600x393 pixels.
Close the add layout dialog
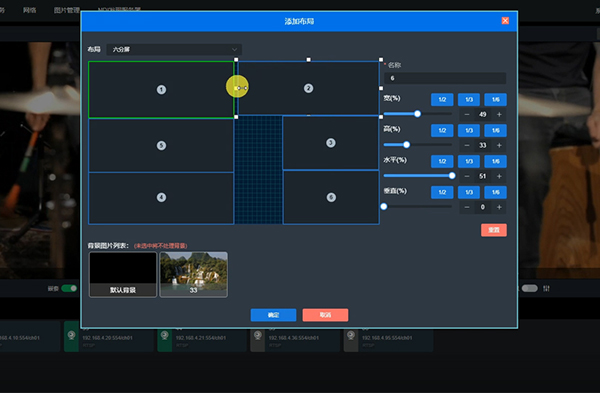coord(505,21)
